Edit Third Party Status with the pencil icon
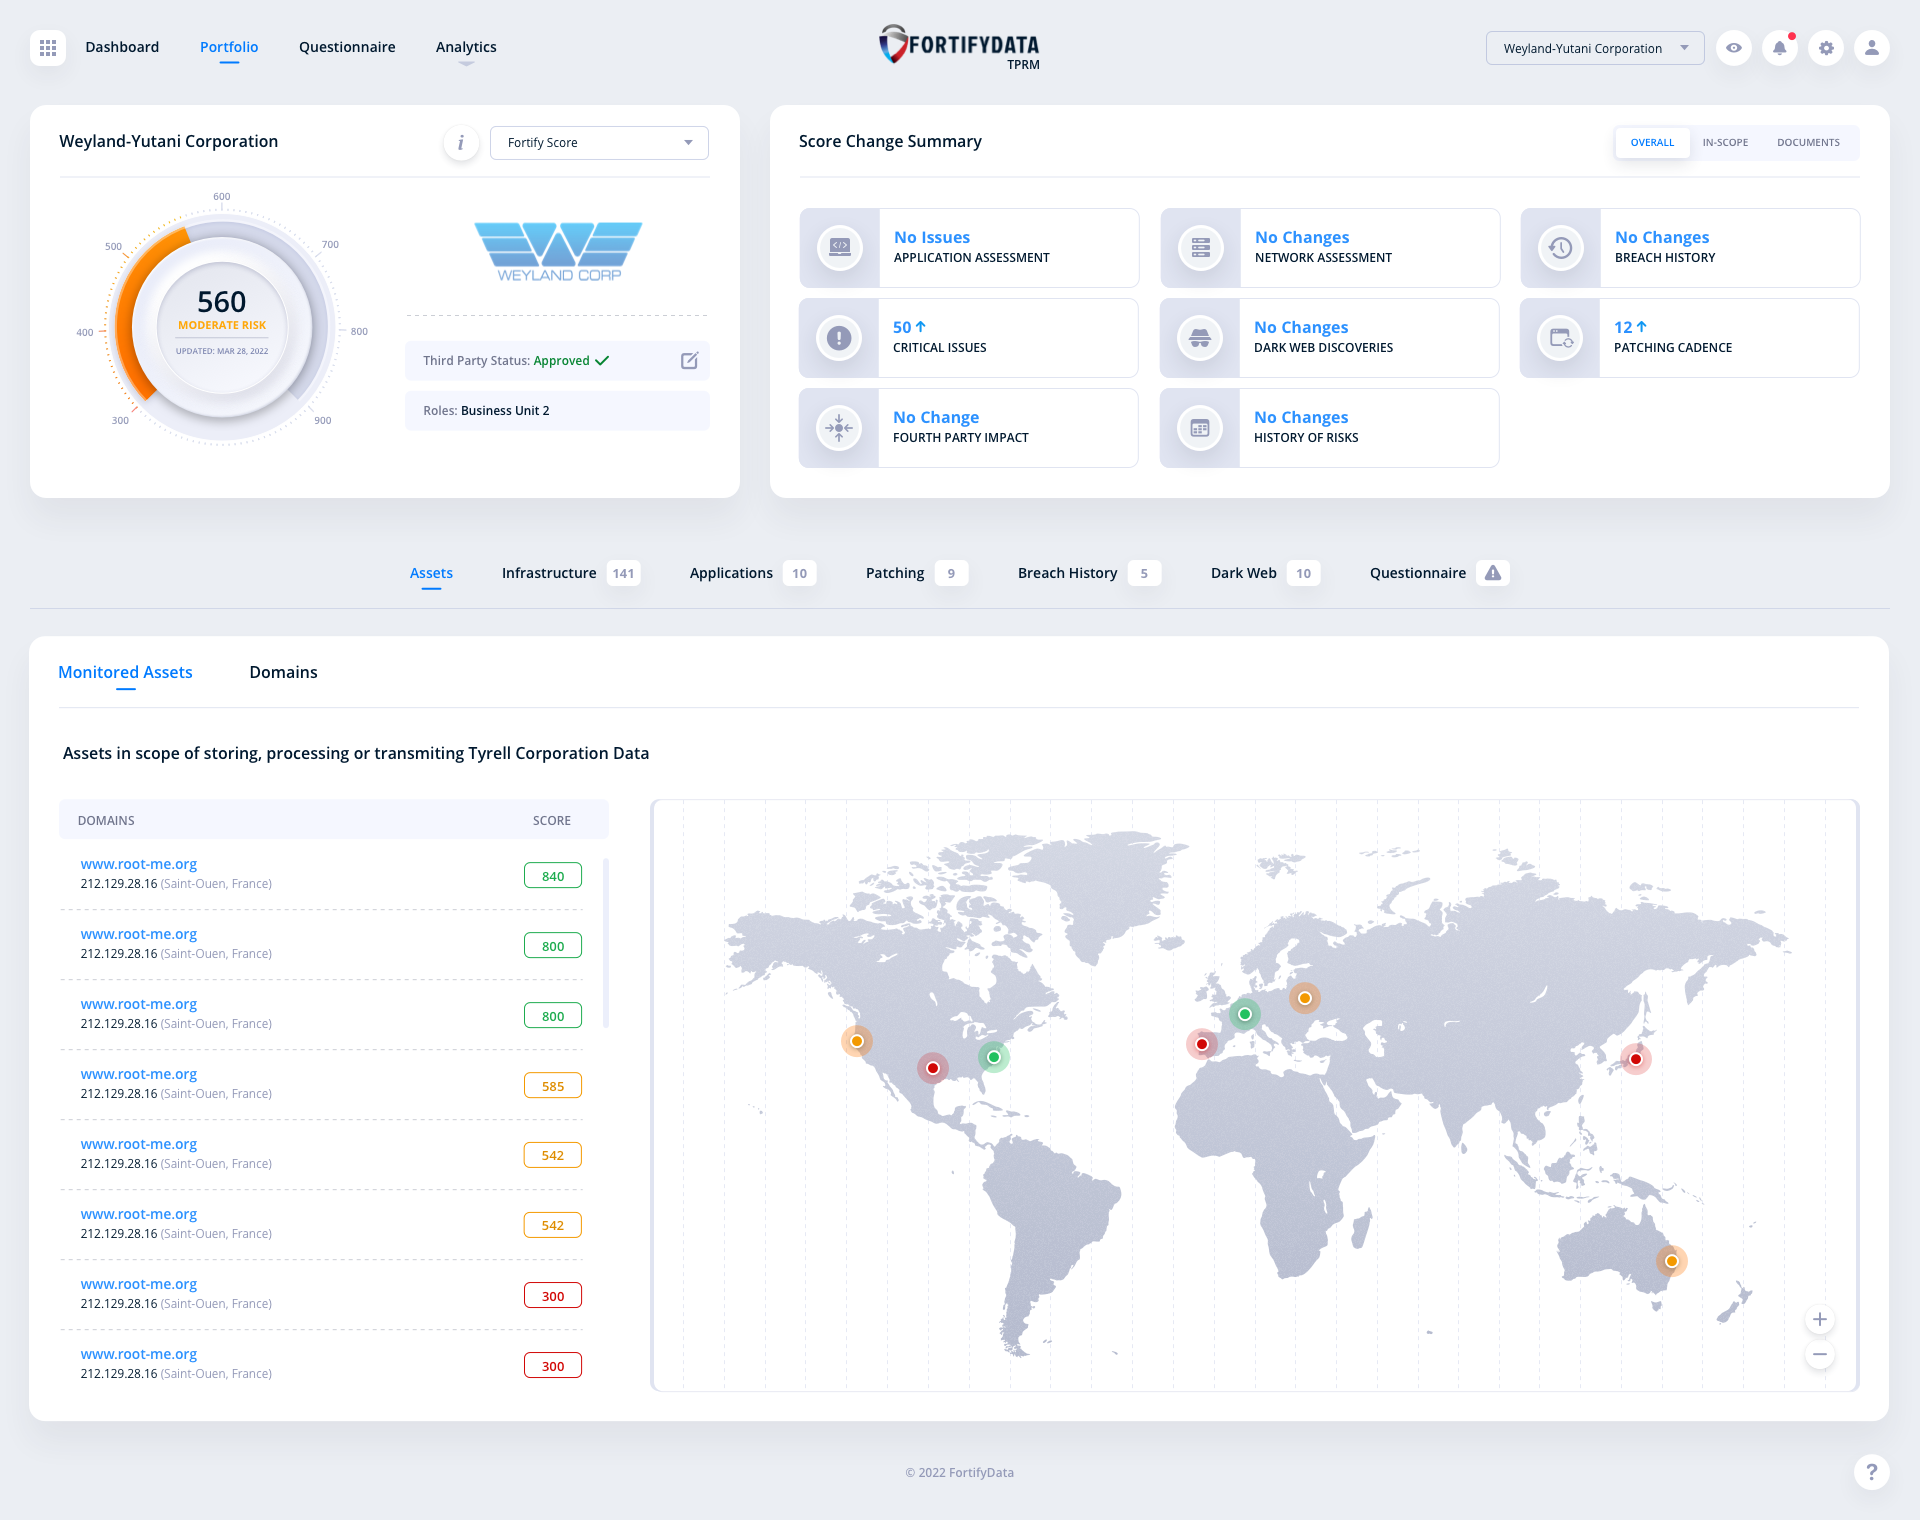Image resolution: width=1920 pixels, height=1520 pixels. pos(689,361)
